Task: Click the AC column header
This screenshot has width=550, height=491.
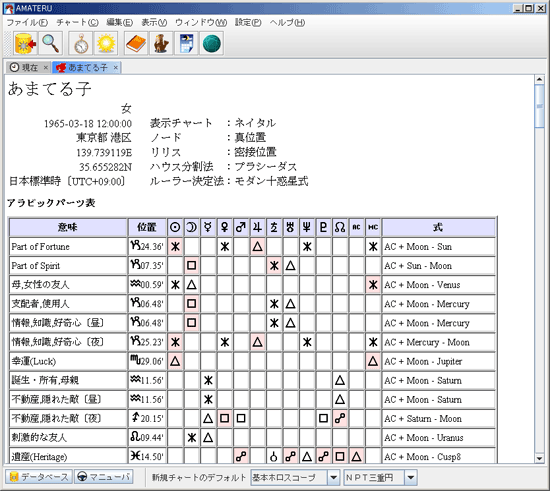Action: coord(356,227)
